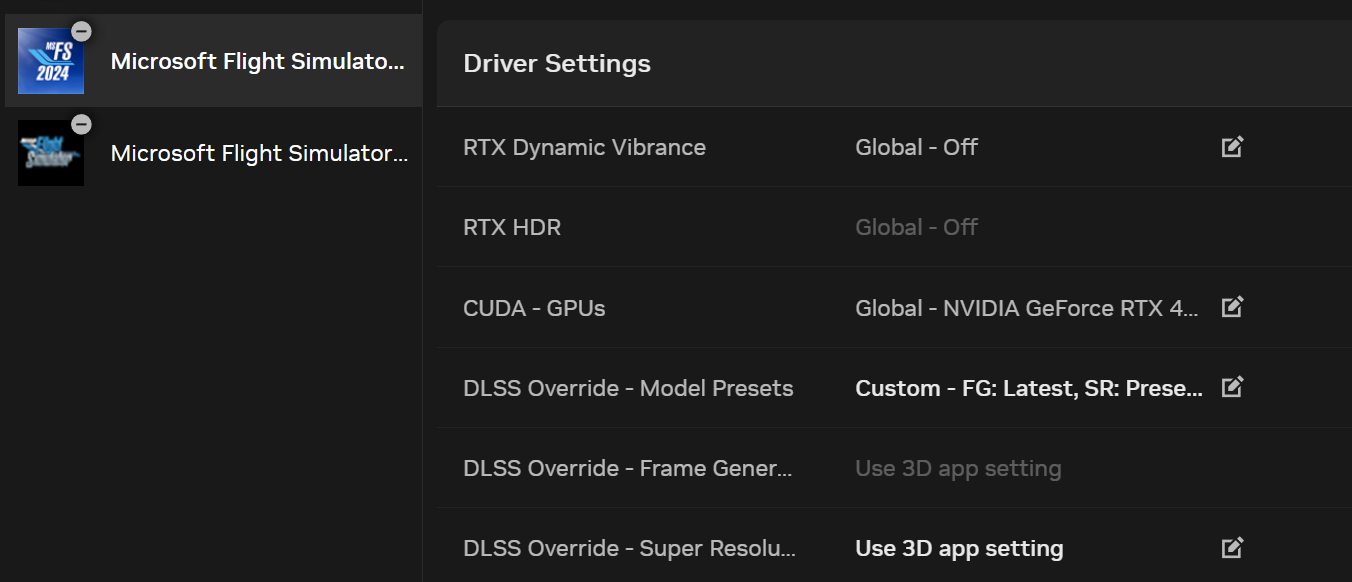This screenshot has height=582, width=1352.
Task: Click the RTX Dynamic Vibrance label
Action: tap(584, 148)
